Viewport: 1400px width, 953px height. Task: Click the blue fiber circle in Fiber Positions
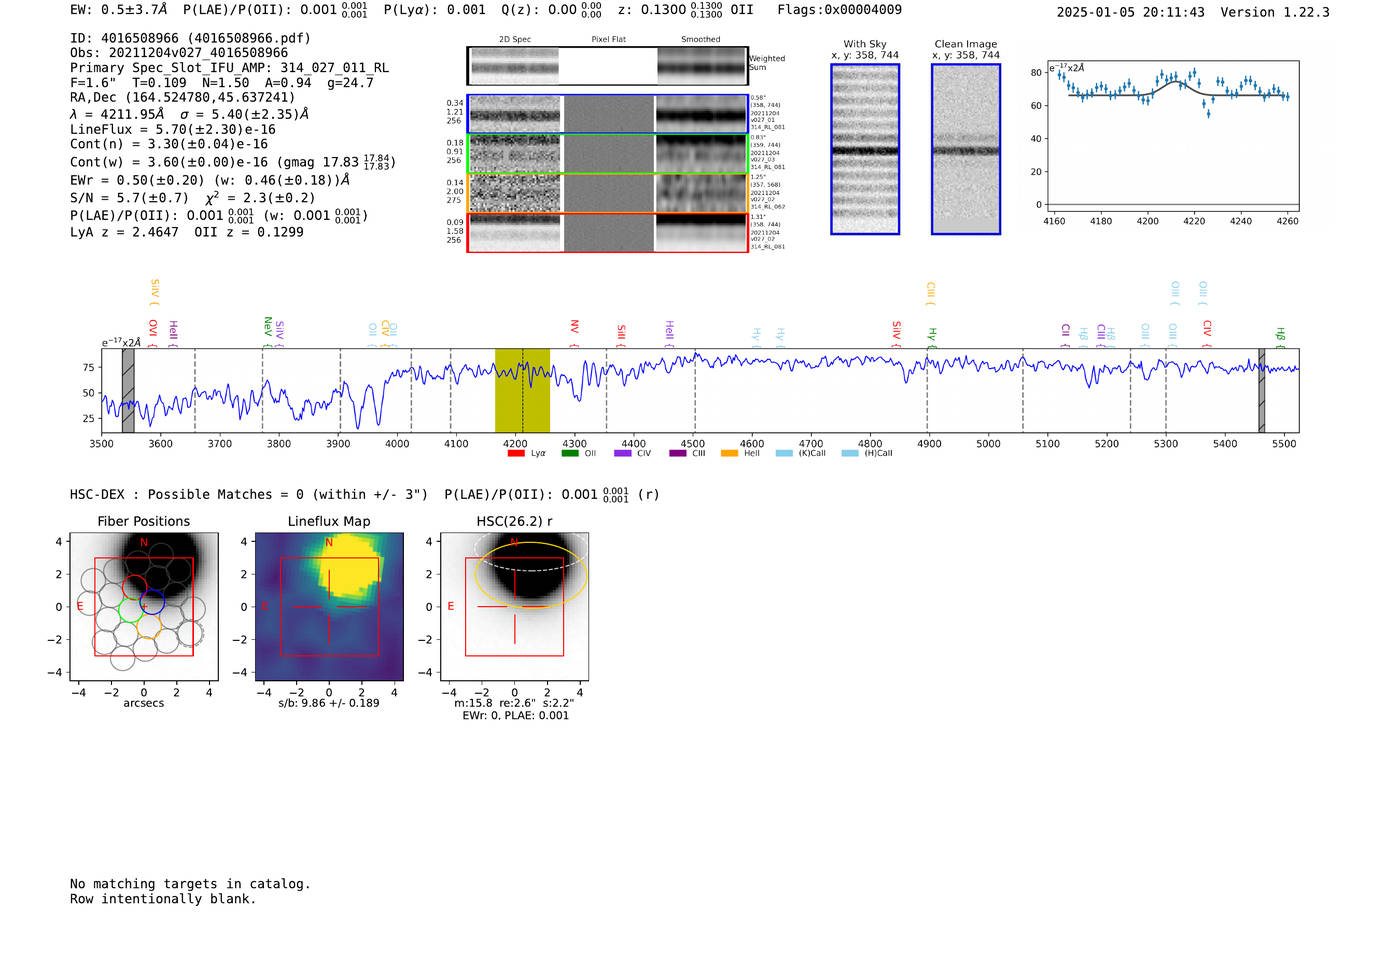click(152, 603)
